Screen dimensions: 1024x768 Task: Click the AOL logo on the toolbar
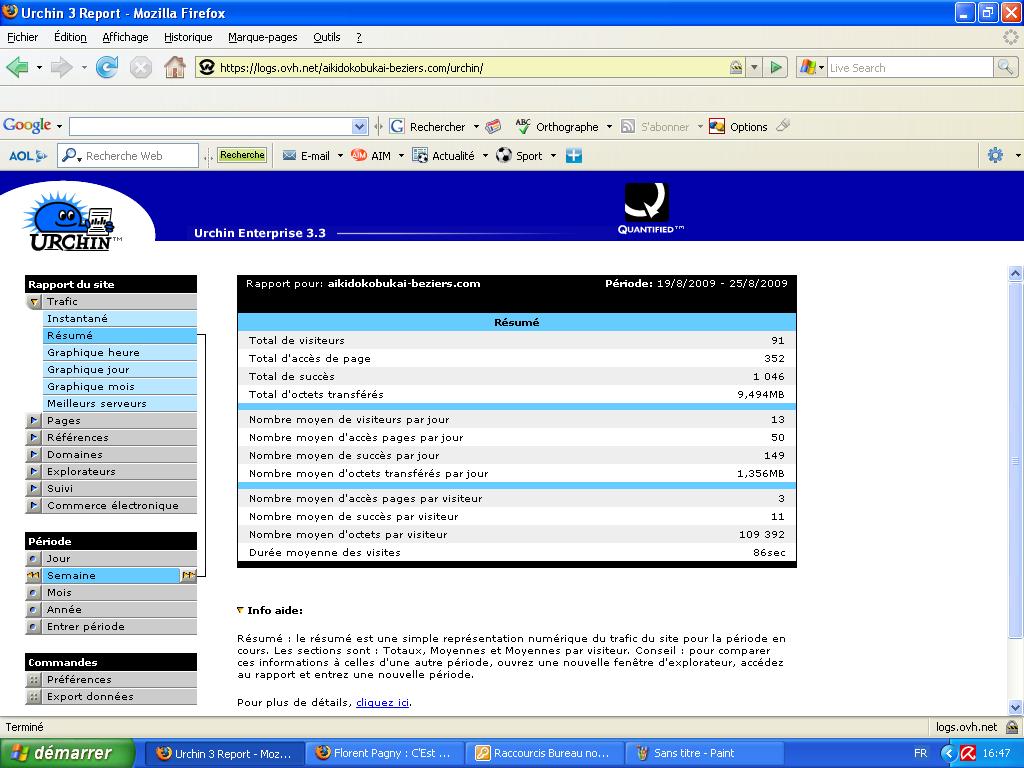pyautogui.click(x=28, y=156)
